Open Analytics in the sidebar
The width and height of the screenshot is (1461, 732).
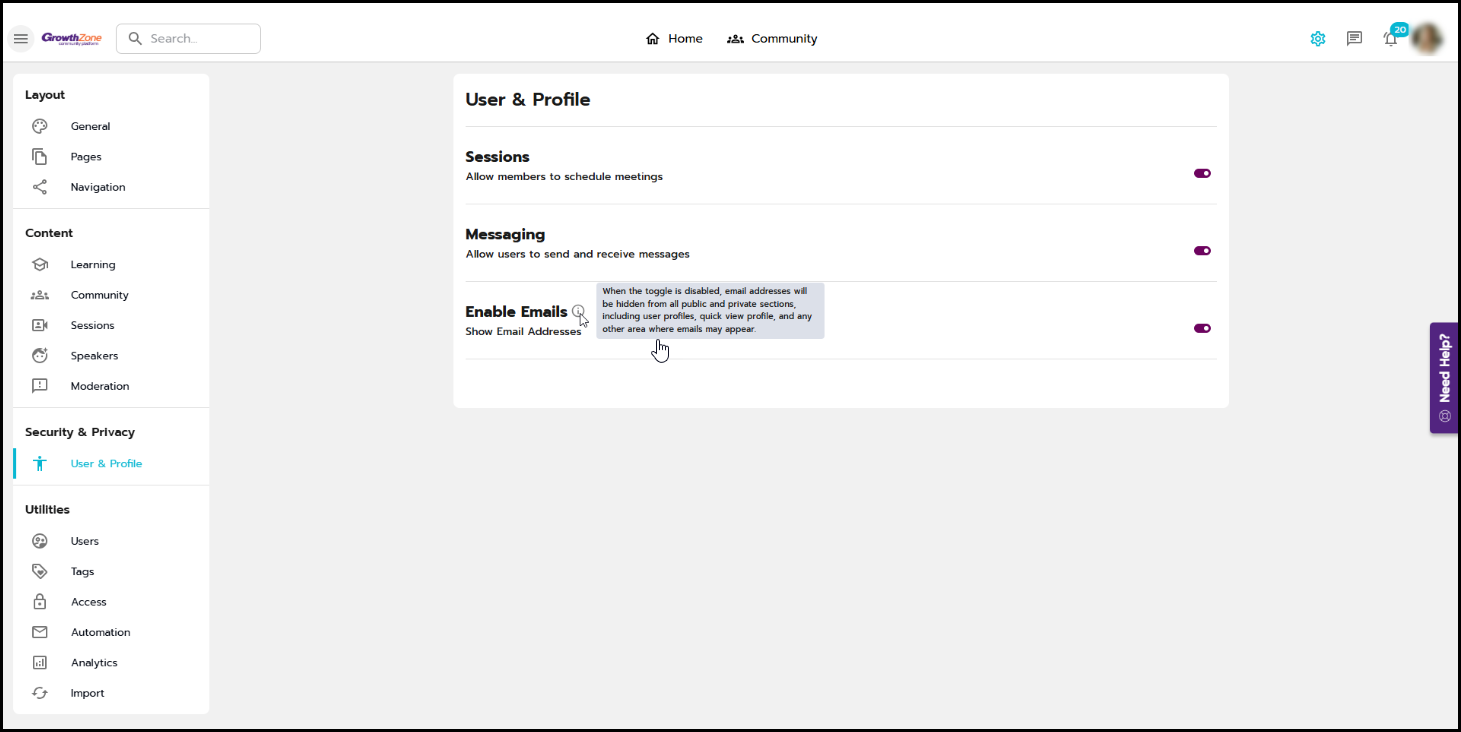94,663
